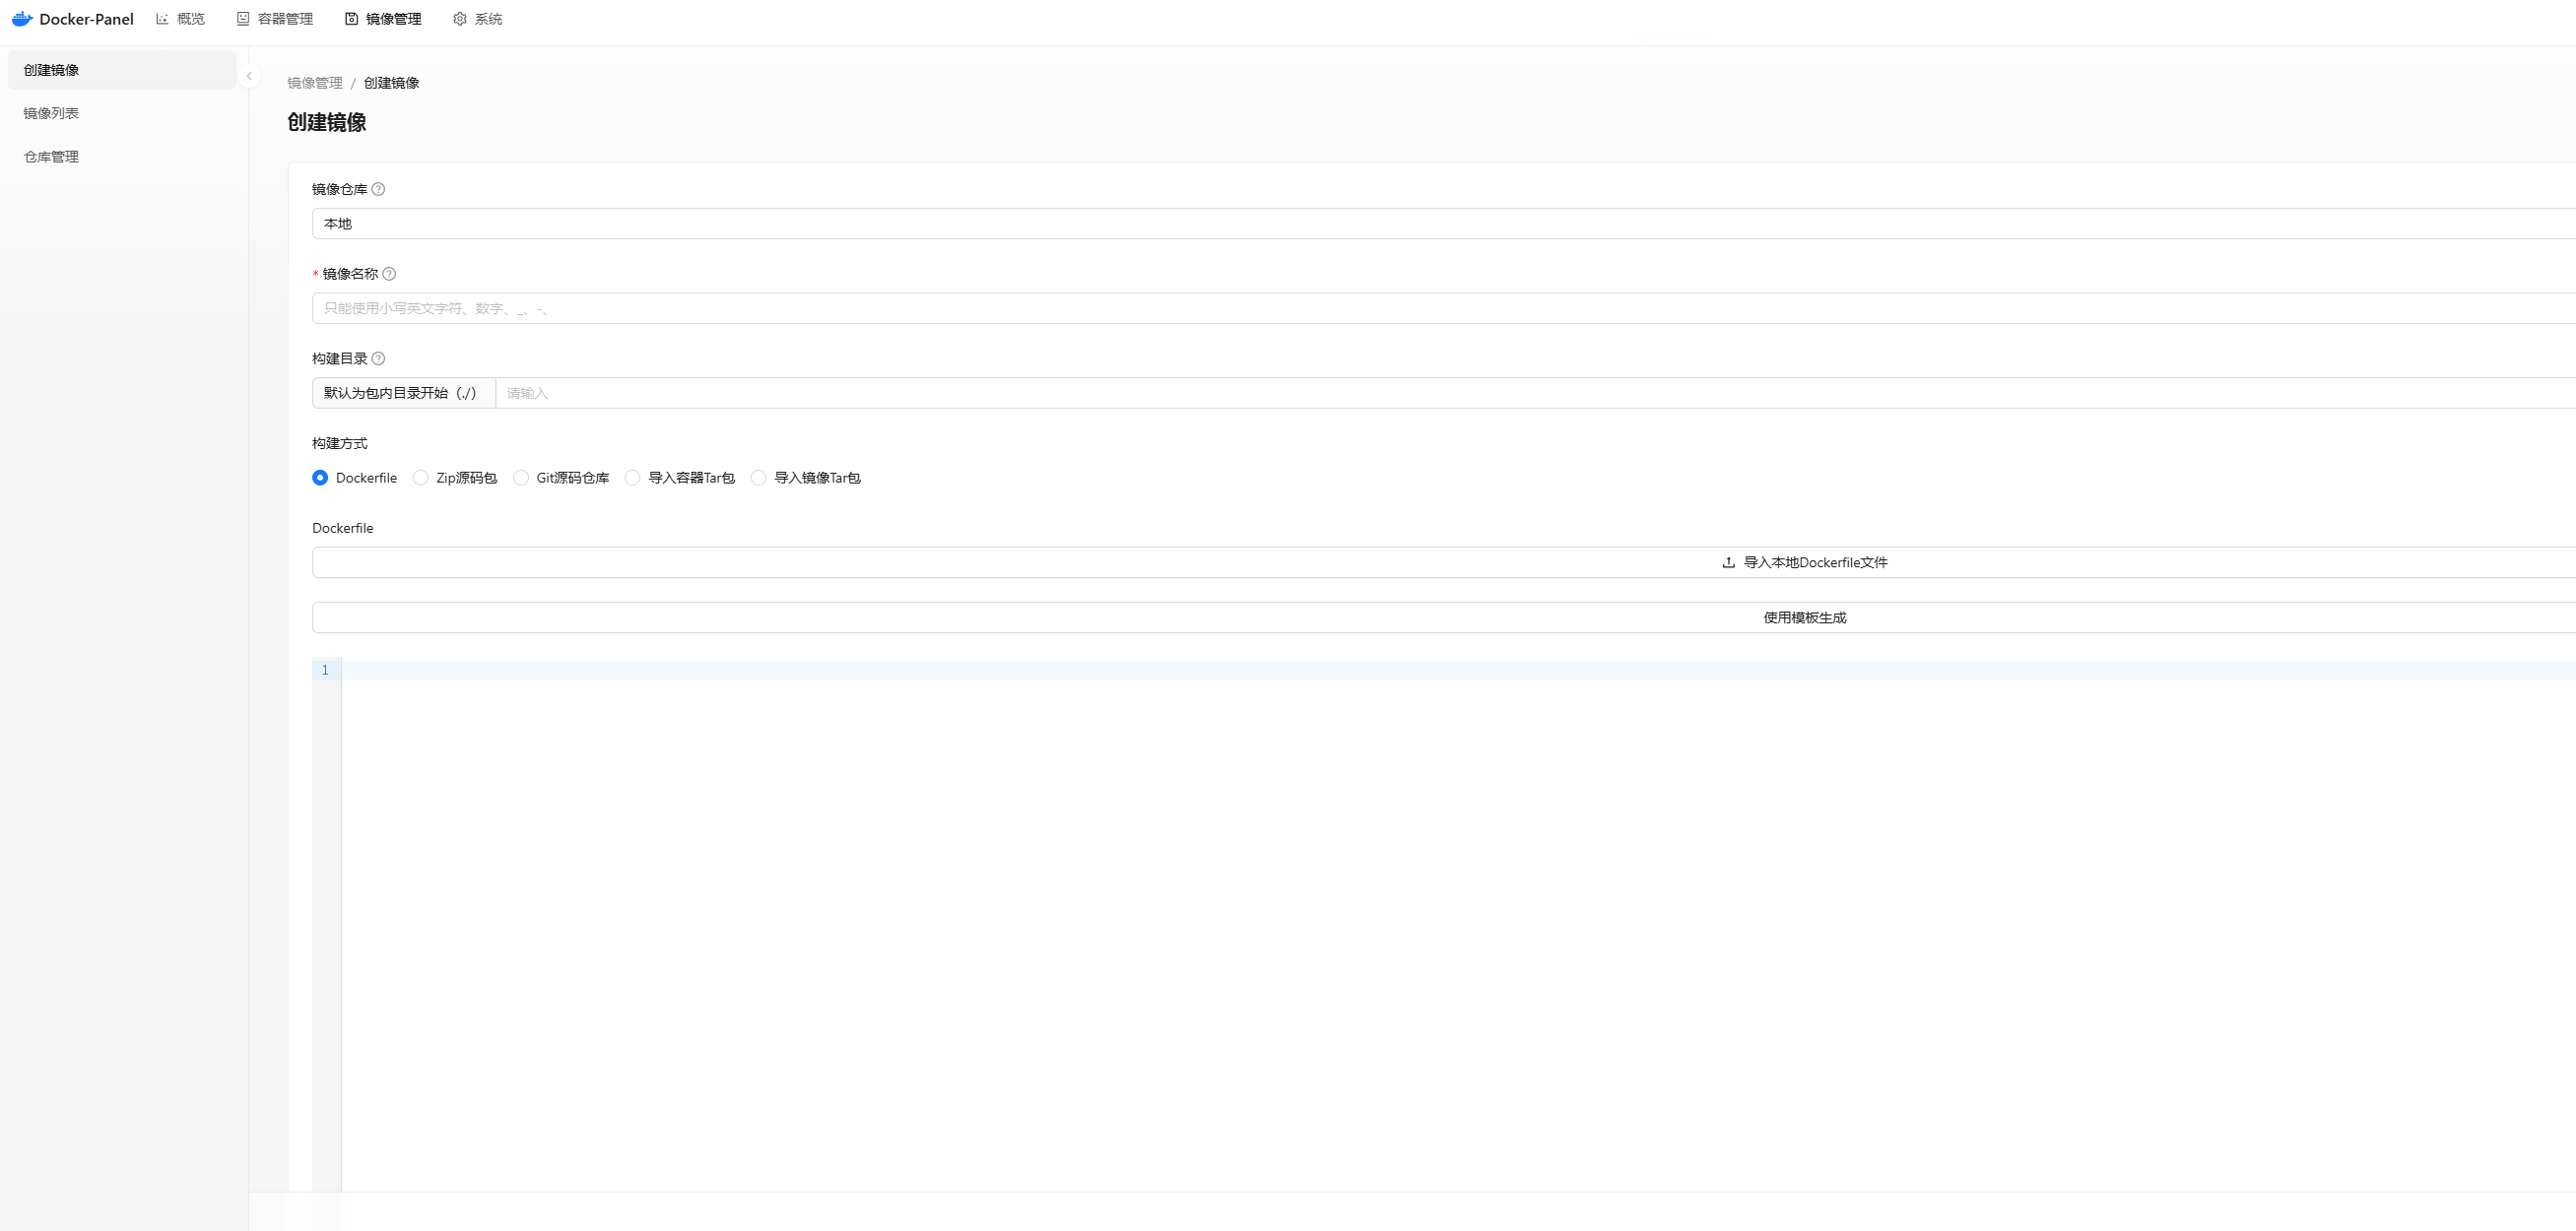Click the Docker-Panel whale logo
Screen dimensions: 2576x1231
pos(22,19)
